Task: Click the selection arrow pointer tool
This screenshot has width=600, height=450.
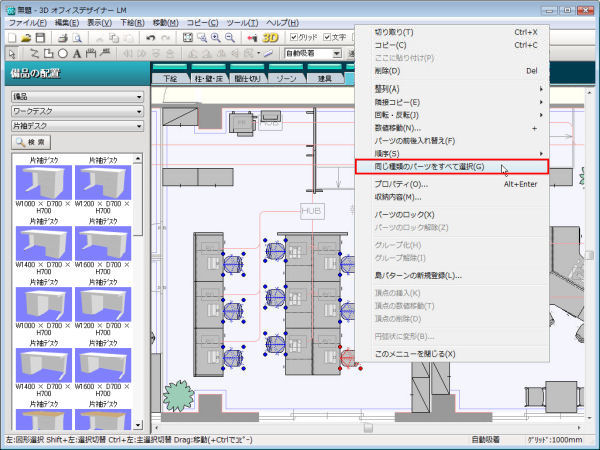Action: click(x=11, y=53)
